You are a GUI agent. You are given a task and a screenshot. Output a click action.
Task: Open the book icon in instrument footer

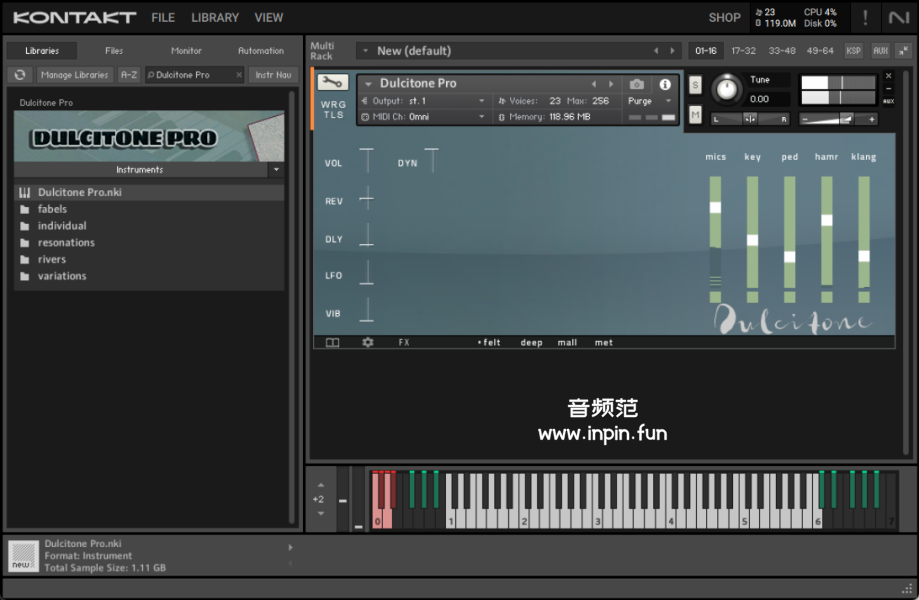(333, 342)
